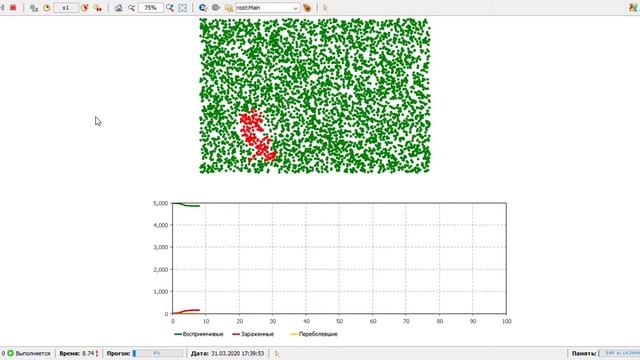
Task: Click the home/navigate to view area icon
Action: pos(118,8)
